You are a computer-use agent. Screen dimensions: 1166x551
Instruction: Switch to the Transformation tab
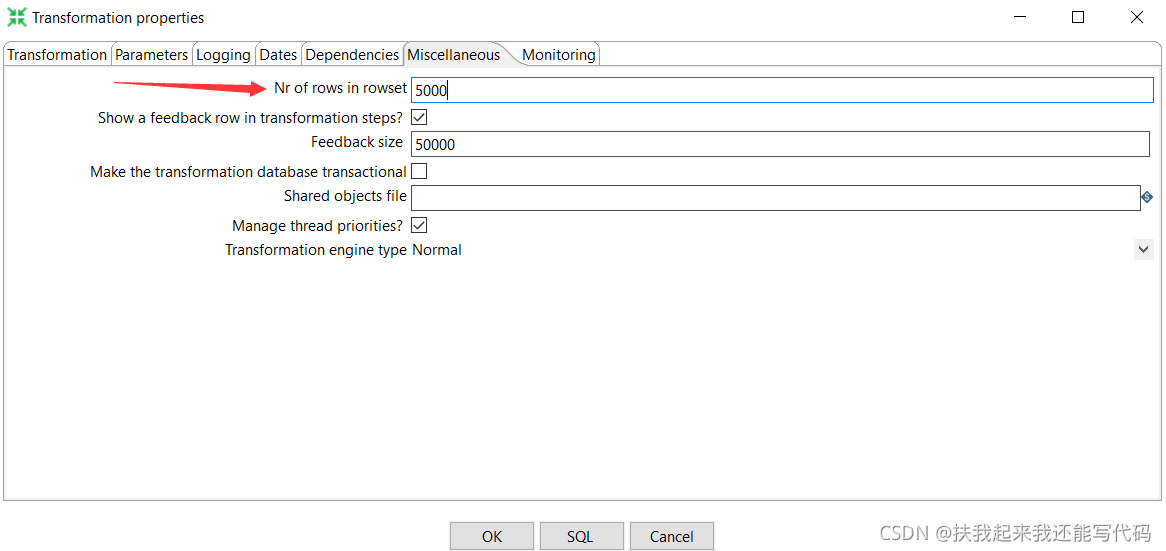tap(57, 54)
